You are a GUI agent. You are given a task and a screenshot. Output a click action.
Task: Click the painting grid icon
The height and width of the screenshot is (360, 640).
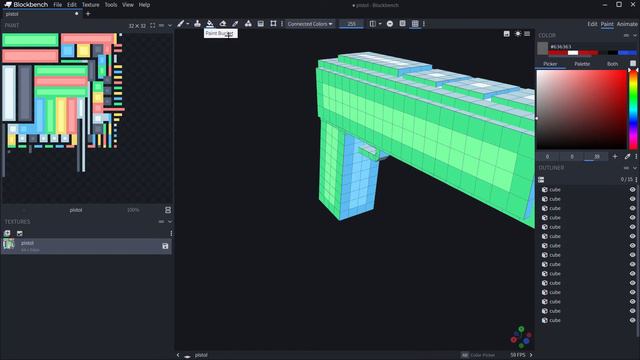(x=402, y=24)
